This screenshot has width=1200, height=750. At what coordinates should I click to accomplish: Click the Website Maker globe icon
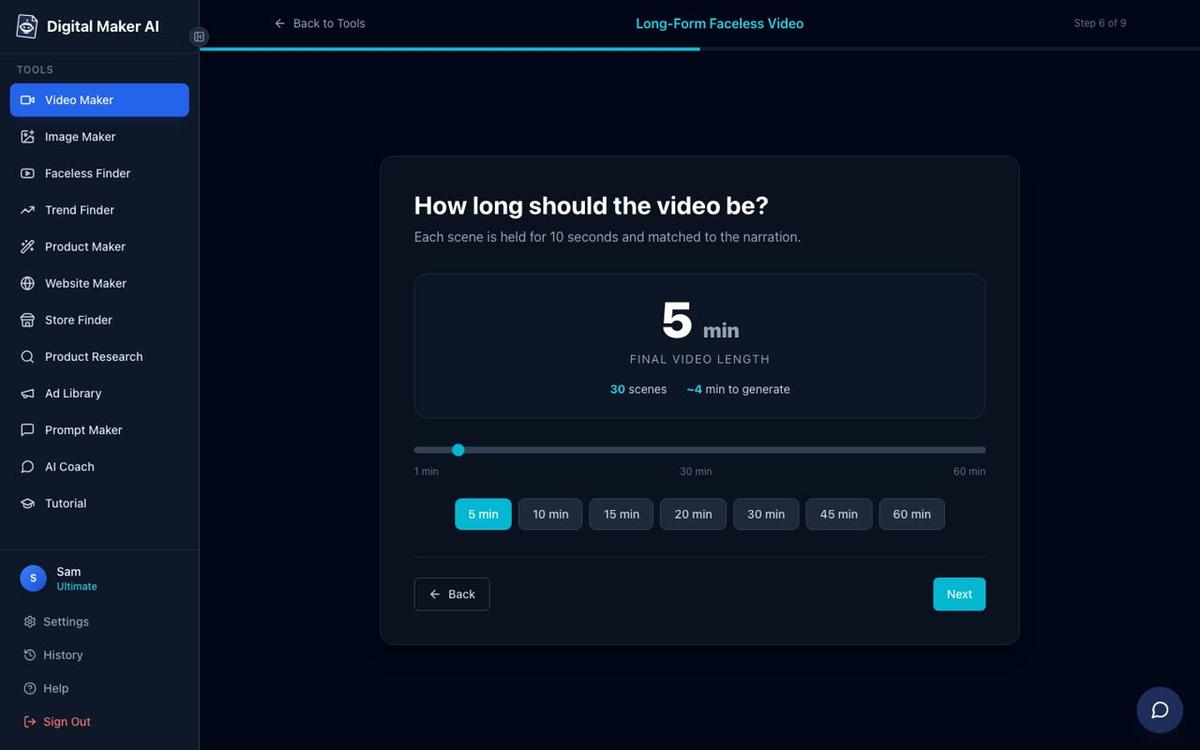point(27,283)
